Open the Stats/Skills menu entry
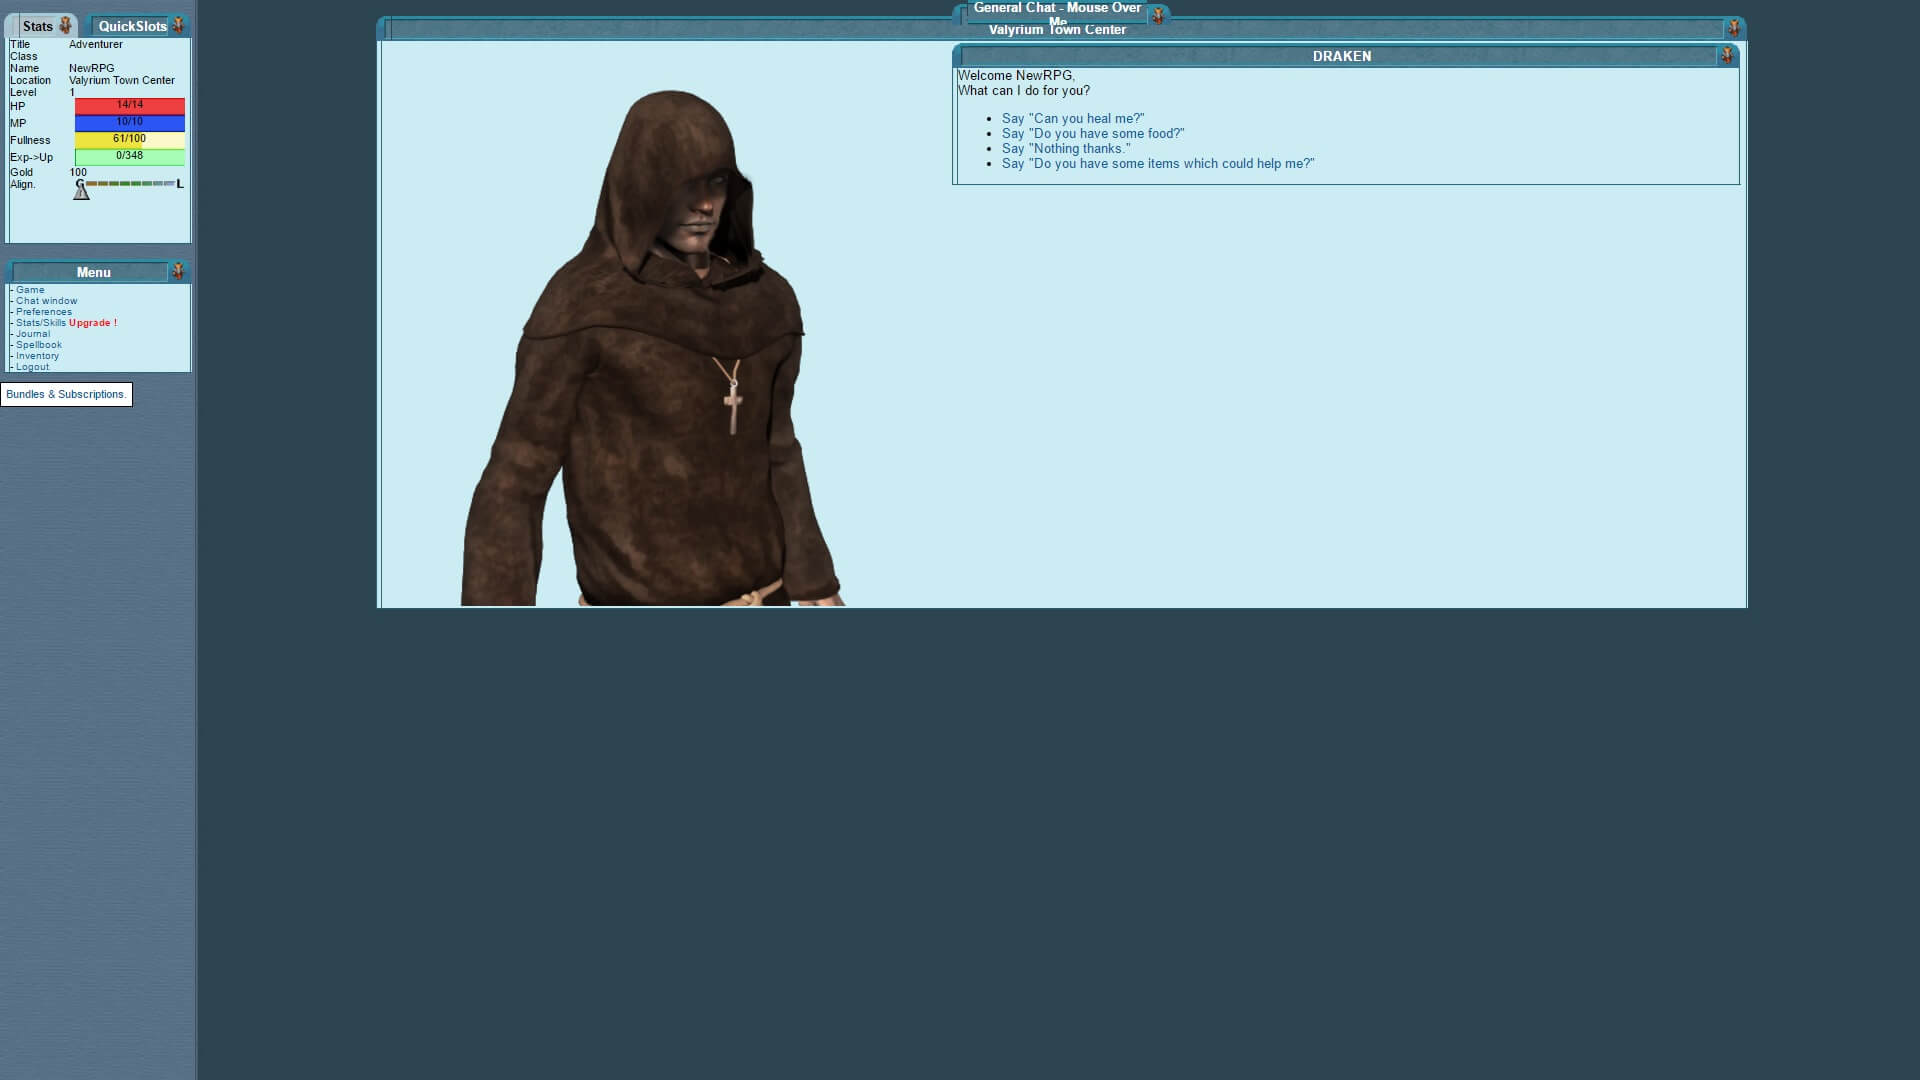This screenshot has height=1080, width=1920. click(41, 323)
